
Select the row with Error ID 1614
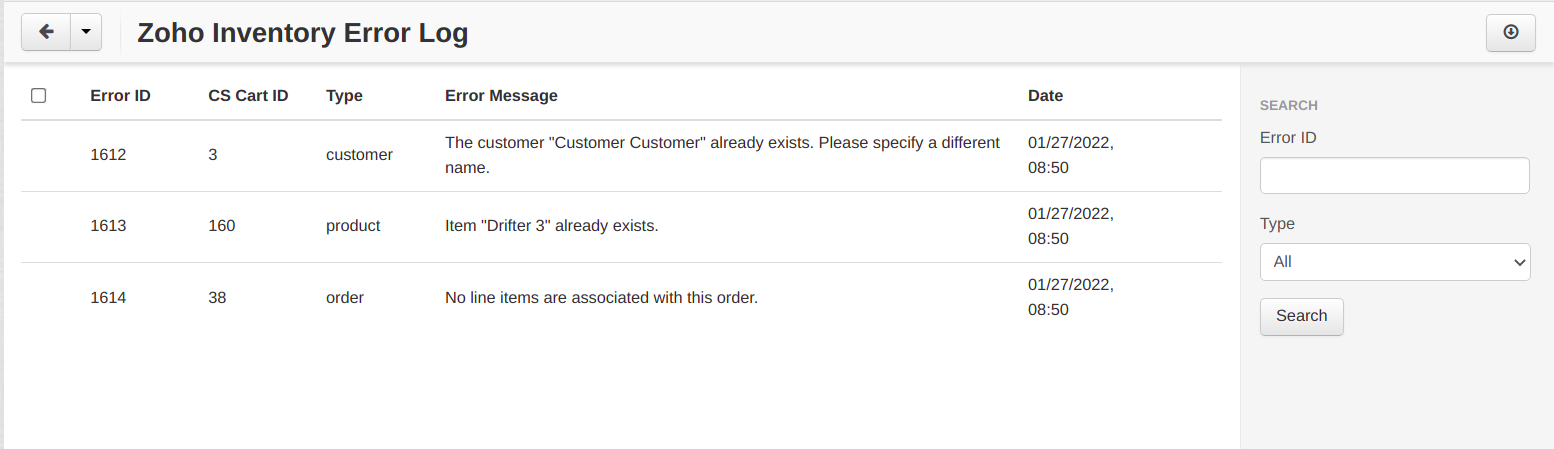621,298
